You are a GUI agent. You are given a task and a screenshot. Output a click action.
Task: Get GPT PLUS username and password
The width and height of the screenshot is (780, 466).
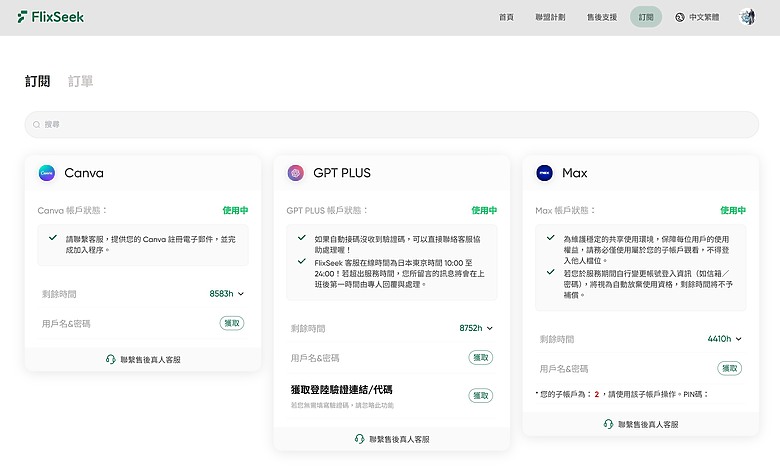pos(481,358)
